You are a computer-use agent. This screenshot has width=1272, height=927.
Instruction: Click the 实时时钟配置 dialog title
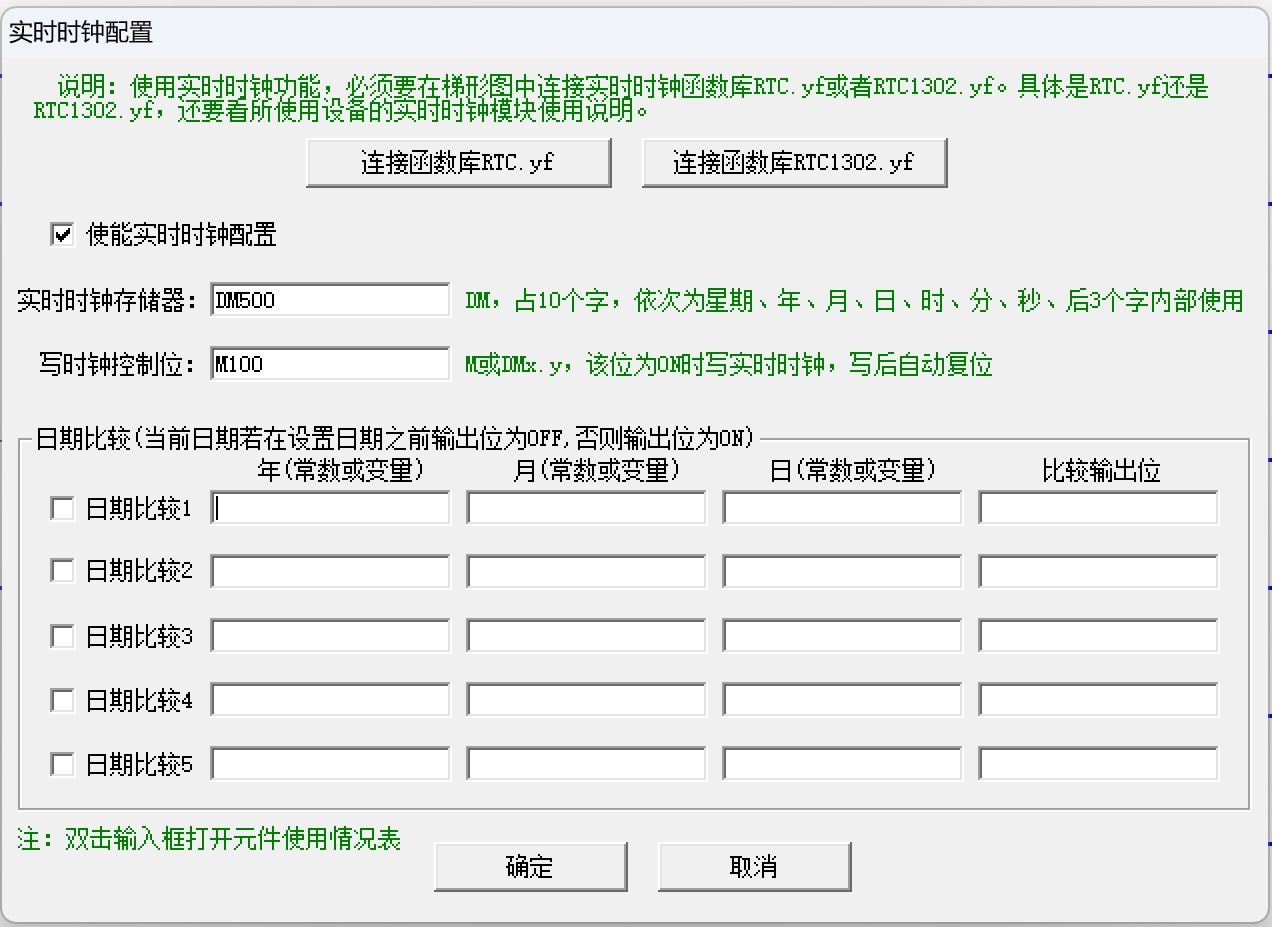[x=81, y=32]
